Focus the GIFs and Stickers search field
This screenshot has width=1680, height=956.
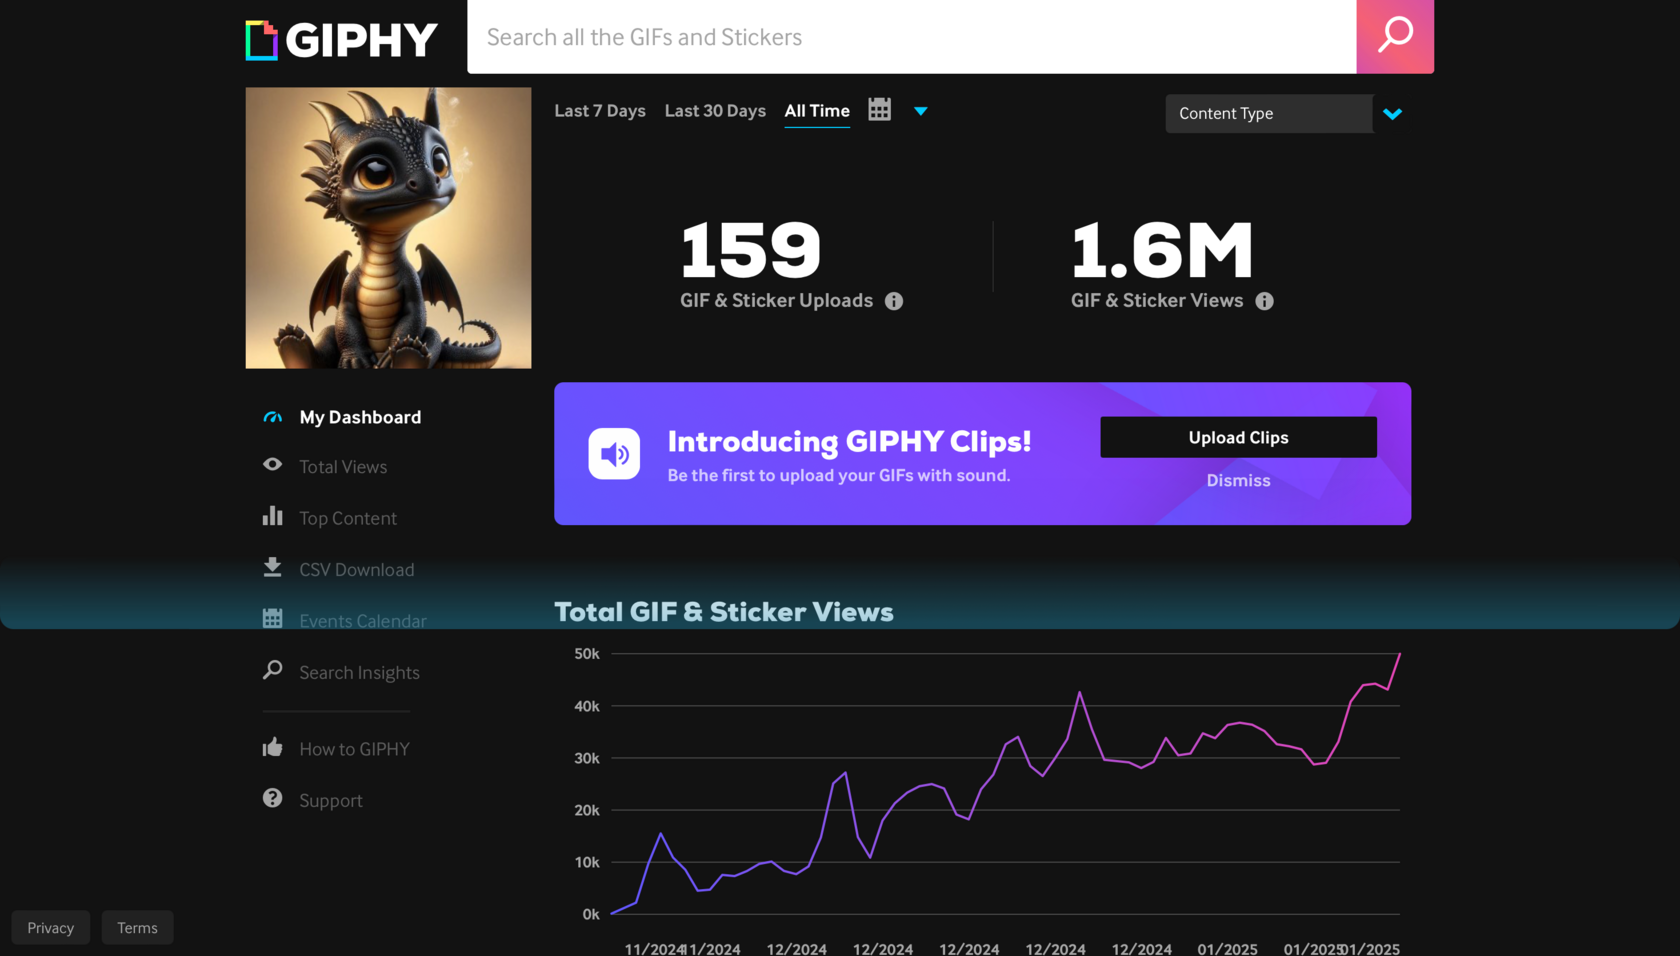(912, 36)
